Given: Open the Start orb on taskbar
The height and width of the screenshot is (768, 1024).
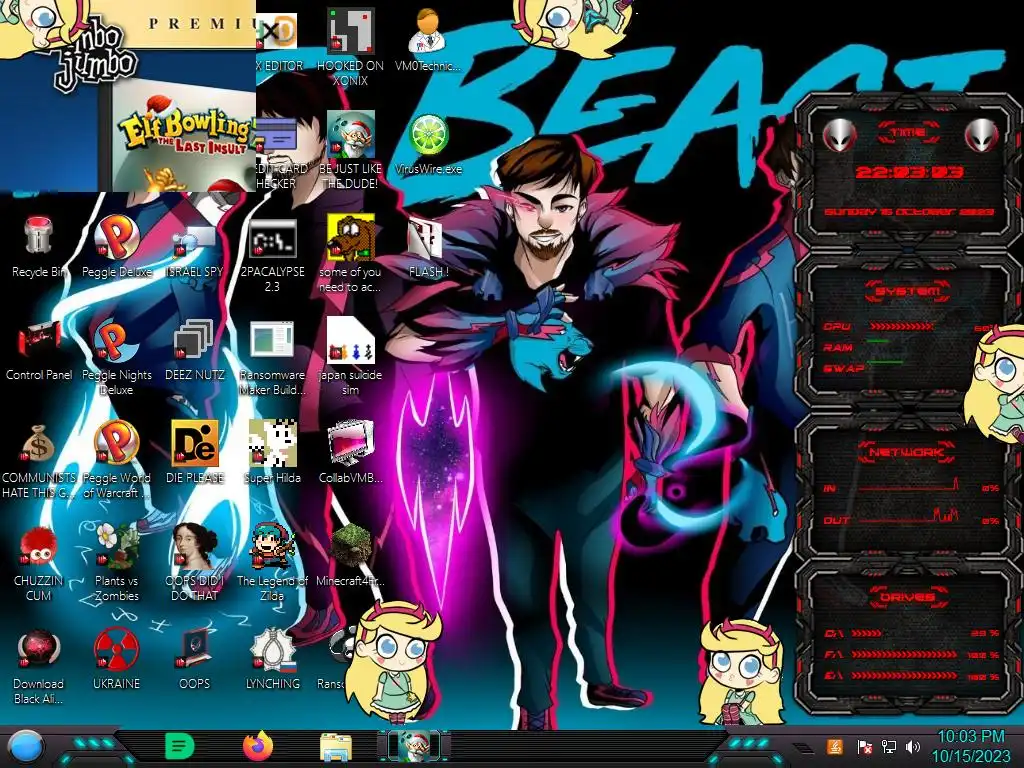Looking at the screenshot, I should 25,746.
